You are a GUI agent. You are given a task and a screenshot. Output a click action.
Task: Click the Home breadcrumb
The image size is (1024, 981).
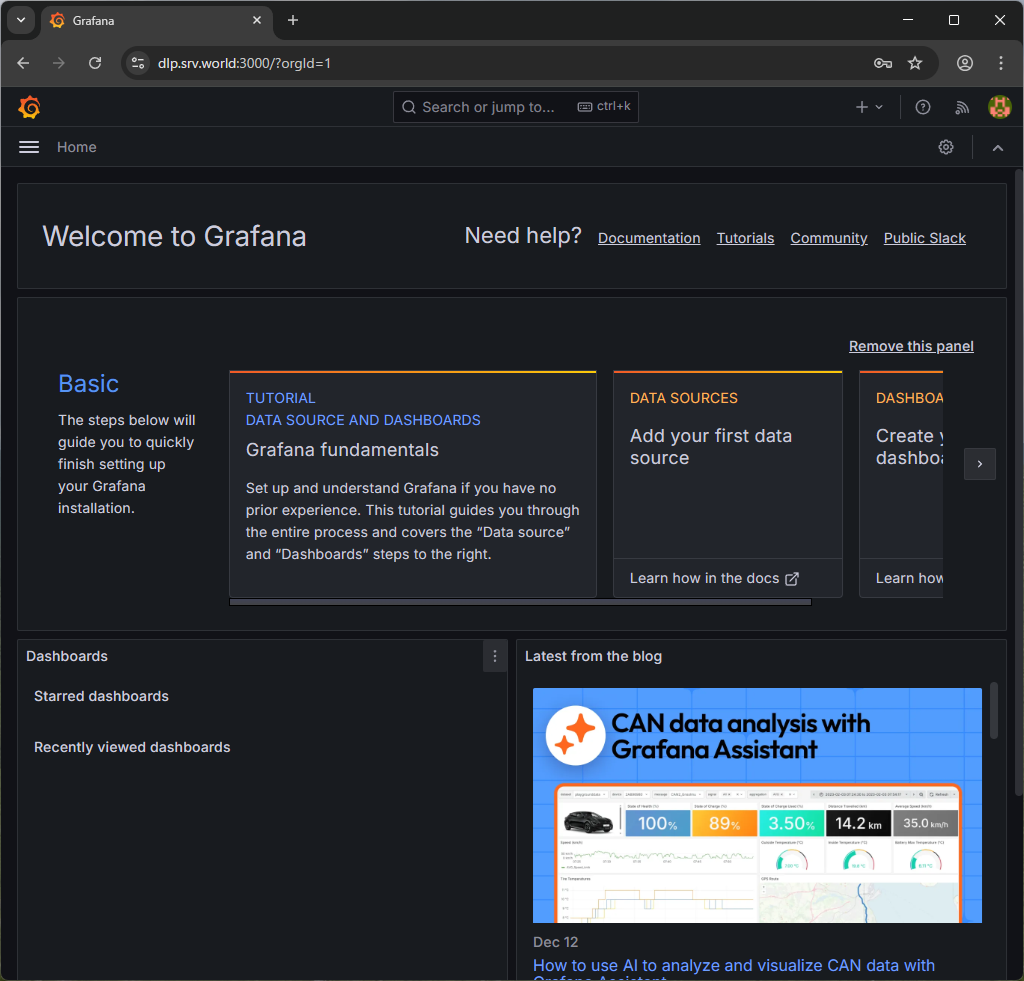pyautogui.click(x=77, y=147)
